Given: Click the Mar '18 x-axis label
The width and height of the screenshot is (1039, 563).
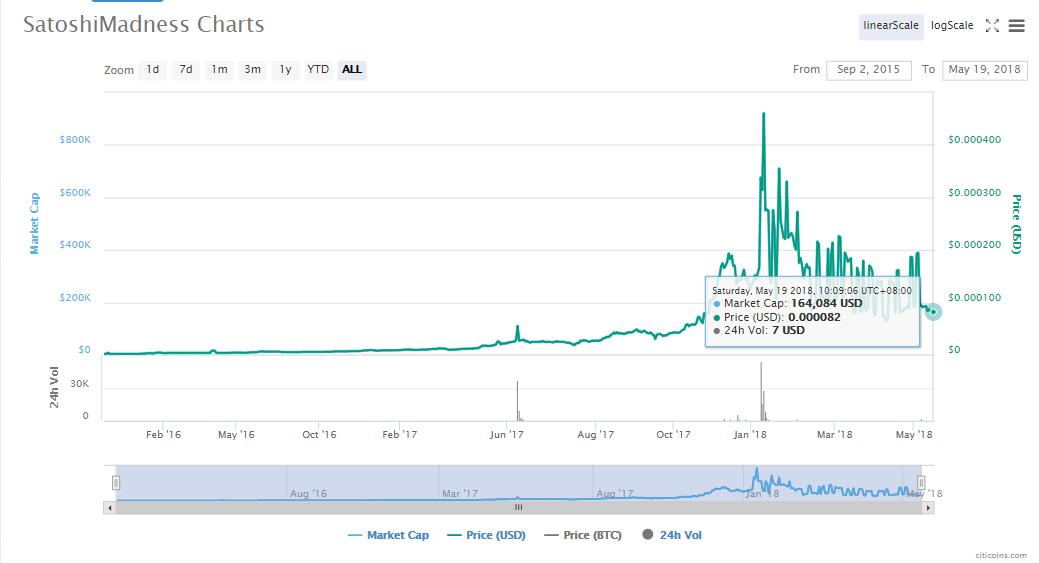Looking at the screenshot, I should tap(834, 435).
